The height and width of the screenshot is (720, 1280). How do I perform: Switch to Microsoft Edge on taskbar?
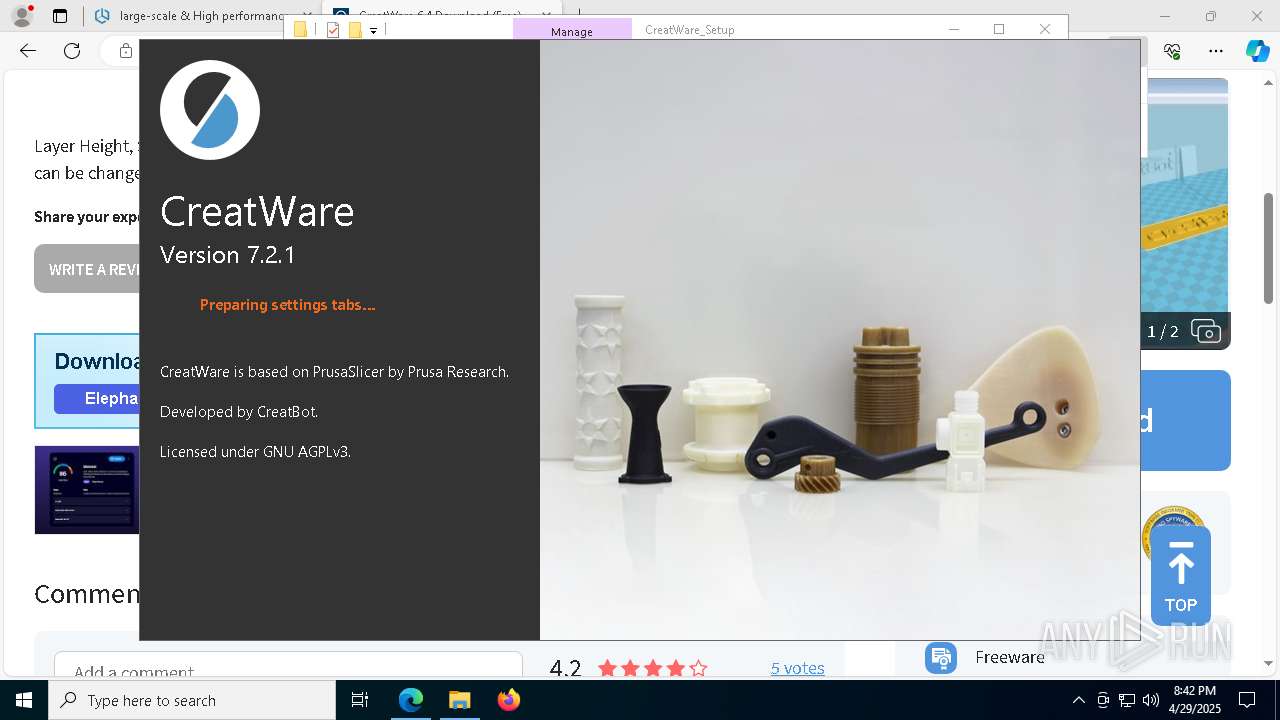[x=411, y=700]
